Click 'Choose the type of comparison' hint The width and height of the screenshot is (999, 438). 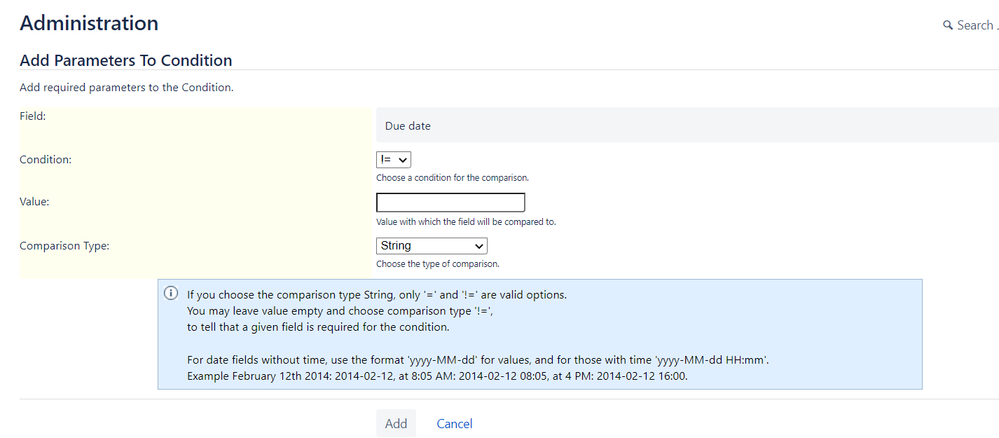click(x=438, y=263)
